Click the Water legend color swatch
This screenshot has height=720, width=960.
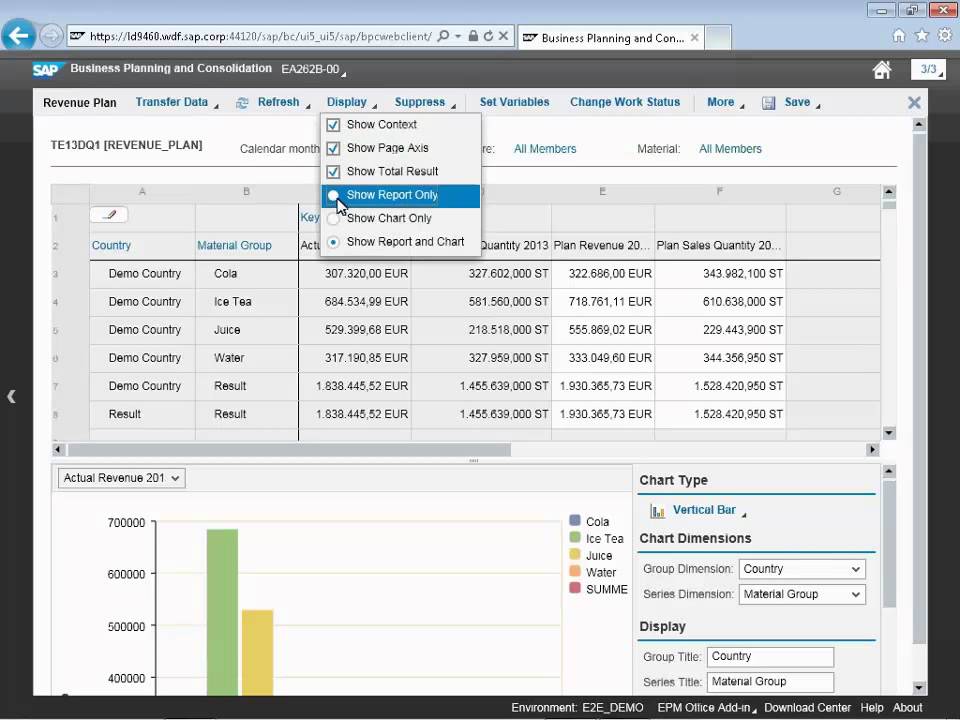[574, 571]
